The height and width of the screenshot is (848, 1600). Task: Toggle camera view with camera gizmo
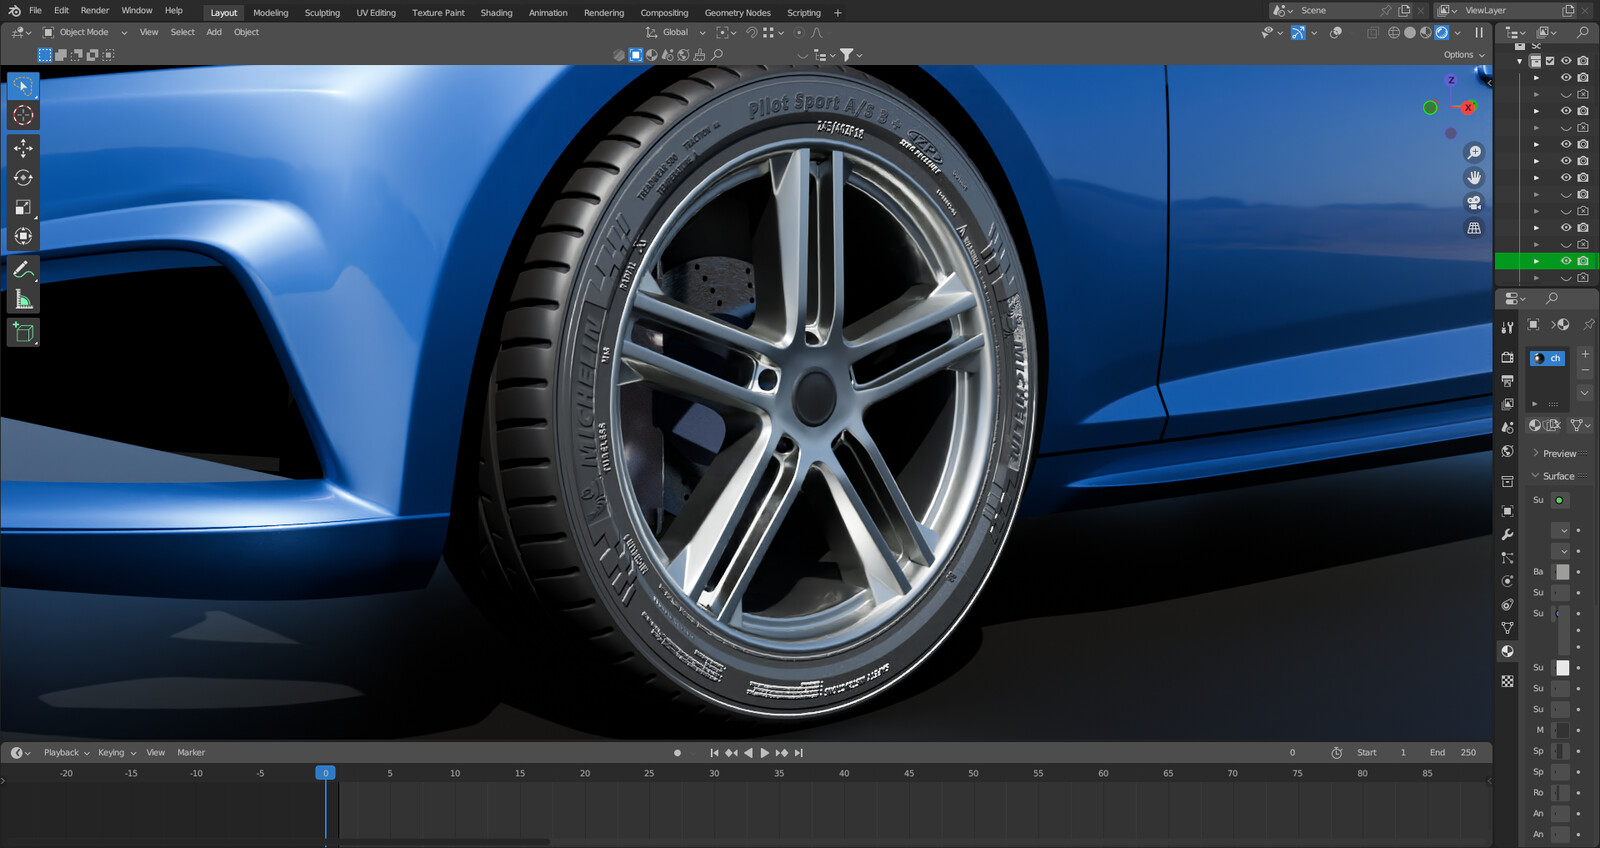(x=1474, y=202)
